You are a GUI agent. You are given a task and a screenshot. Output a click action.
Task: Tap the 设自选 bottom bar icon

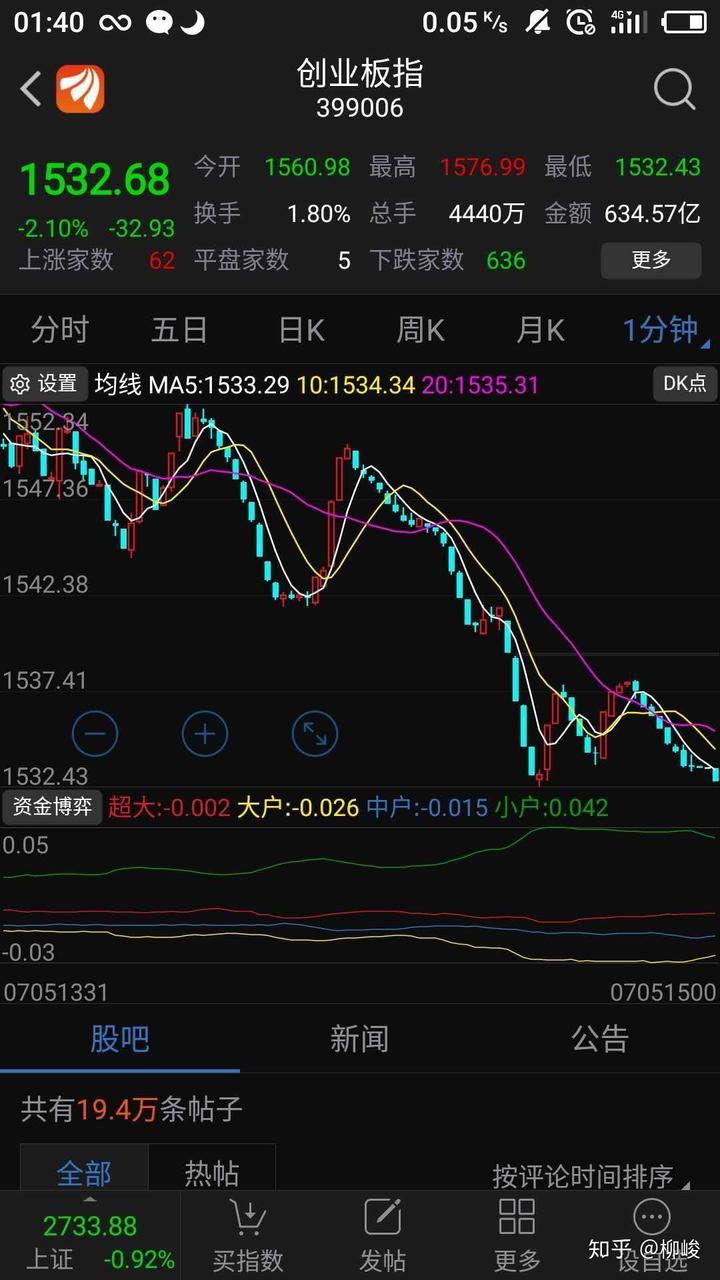click(652, 1217)
